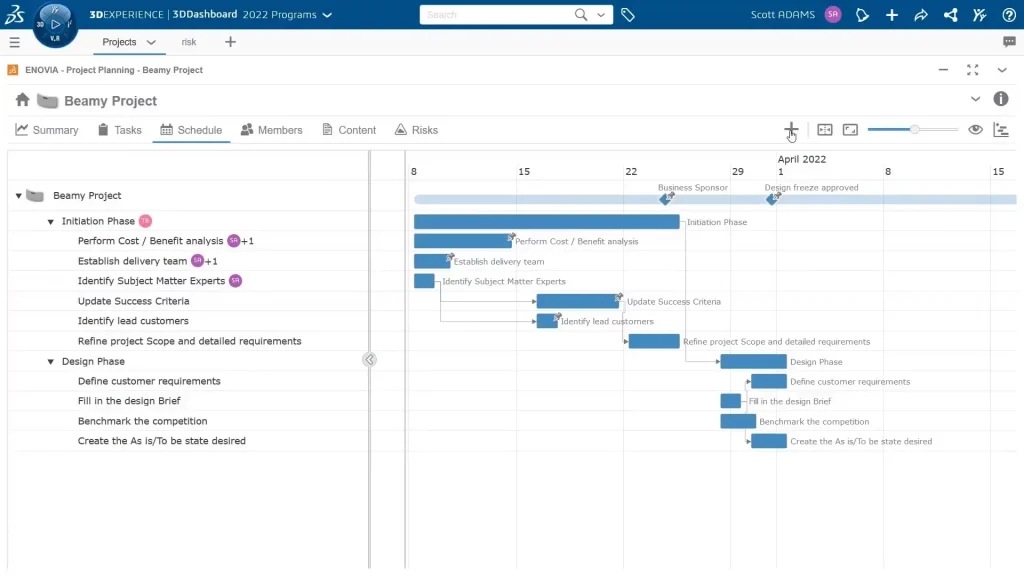Viewport: 1024px width, 576px height.
Task: Collapse the Design Phase tree node
Action: coord(51,362)
